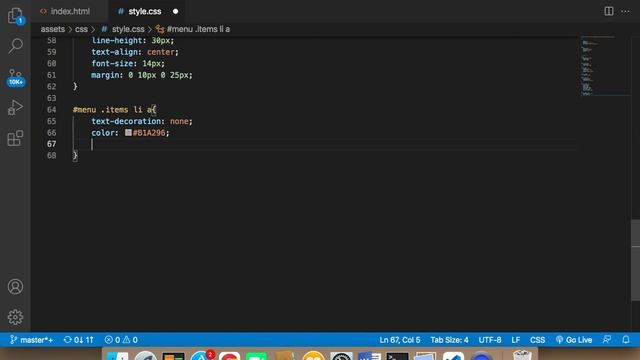The width and height of the screenshot is (640, 360).
Task: Select the style.css tab
Action: pos(145,11)
